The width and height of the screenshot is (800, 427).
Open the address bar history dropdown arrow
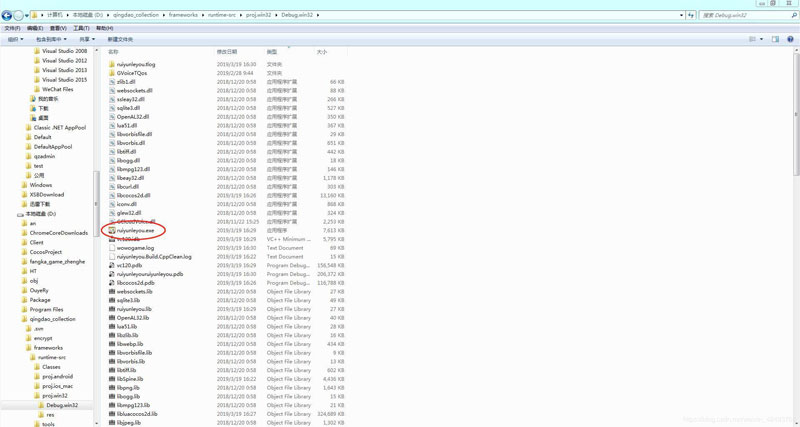[x=682, y=15]
